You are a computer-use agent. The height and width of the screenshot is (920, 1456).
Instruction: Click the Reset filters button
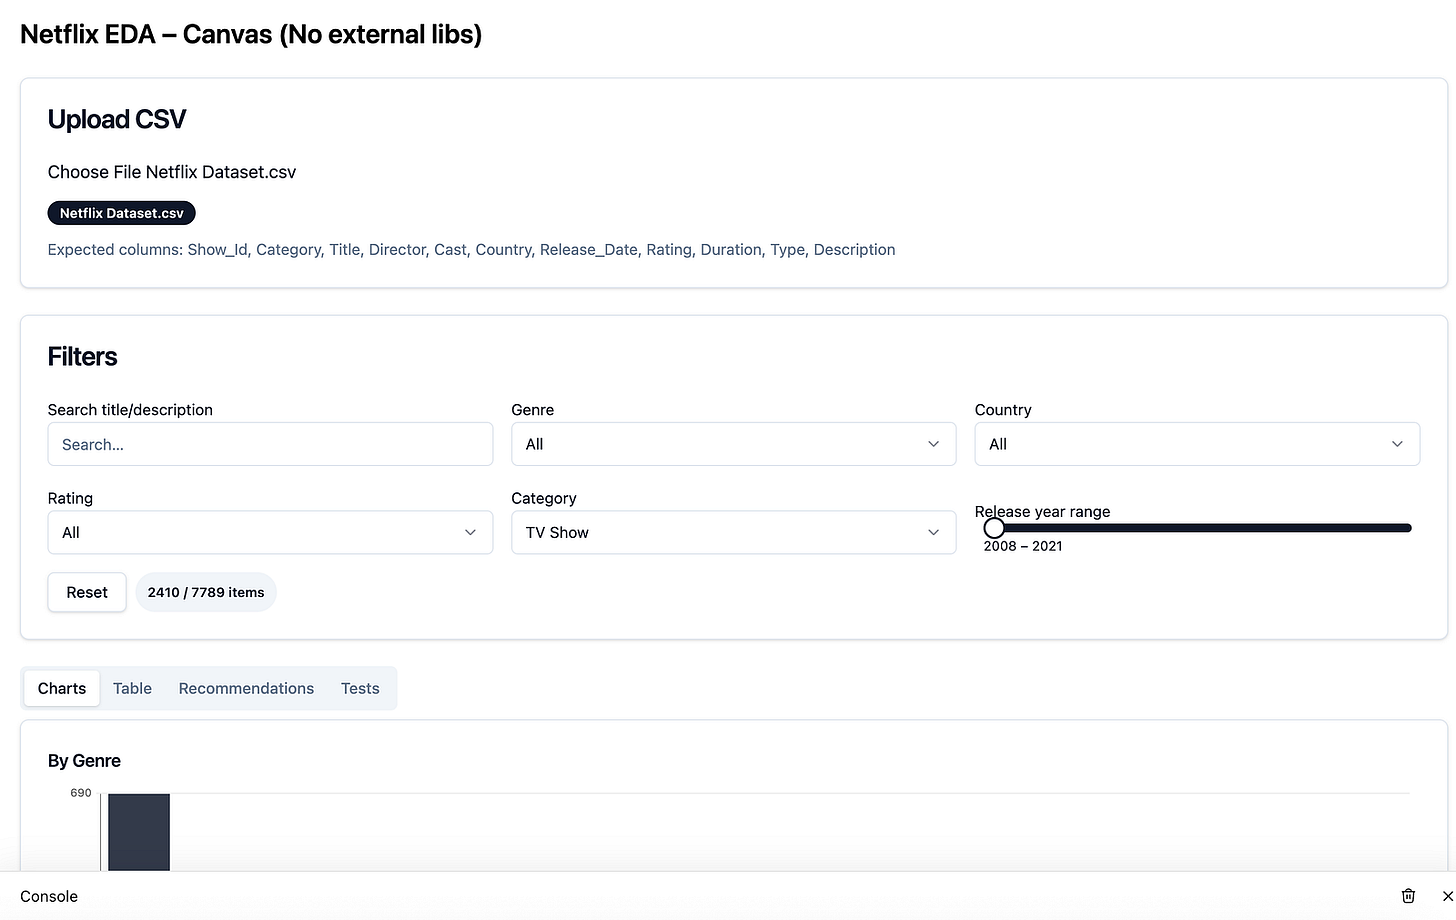pyautogui.click(x=87, y=592)
